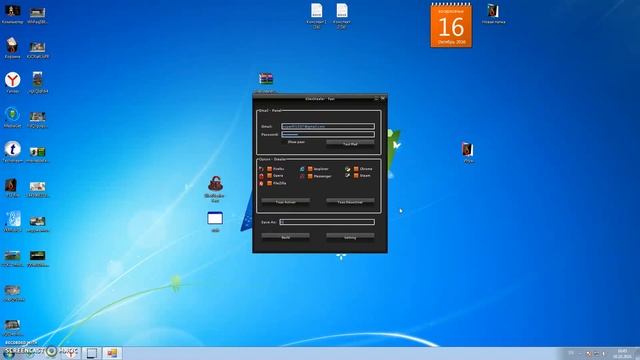
Task: Select the Компьютер desktop icon
Action: (x=12, y=14)
